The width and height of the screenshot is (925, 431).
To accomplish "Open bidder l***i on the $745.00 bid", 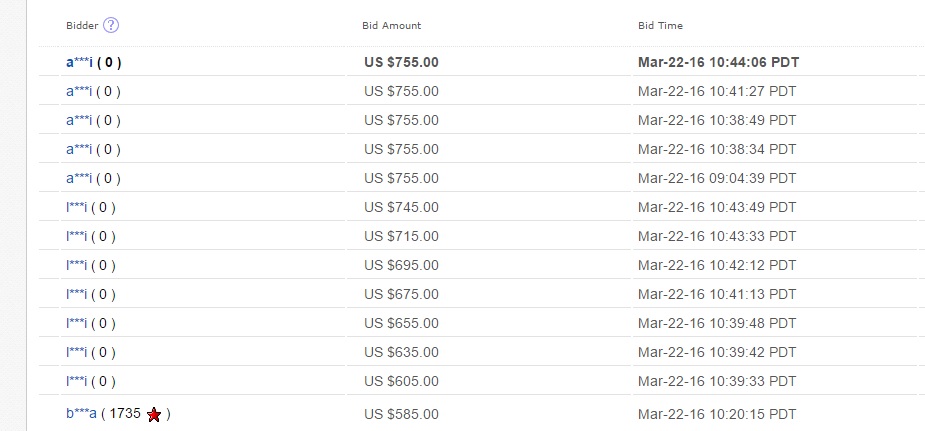I will (x=77, y=207).
